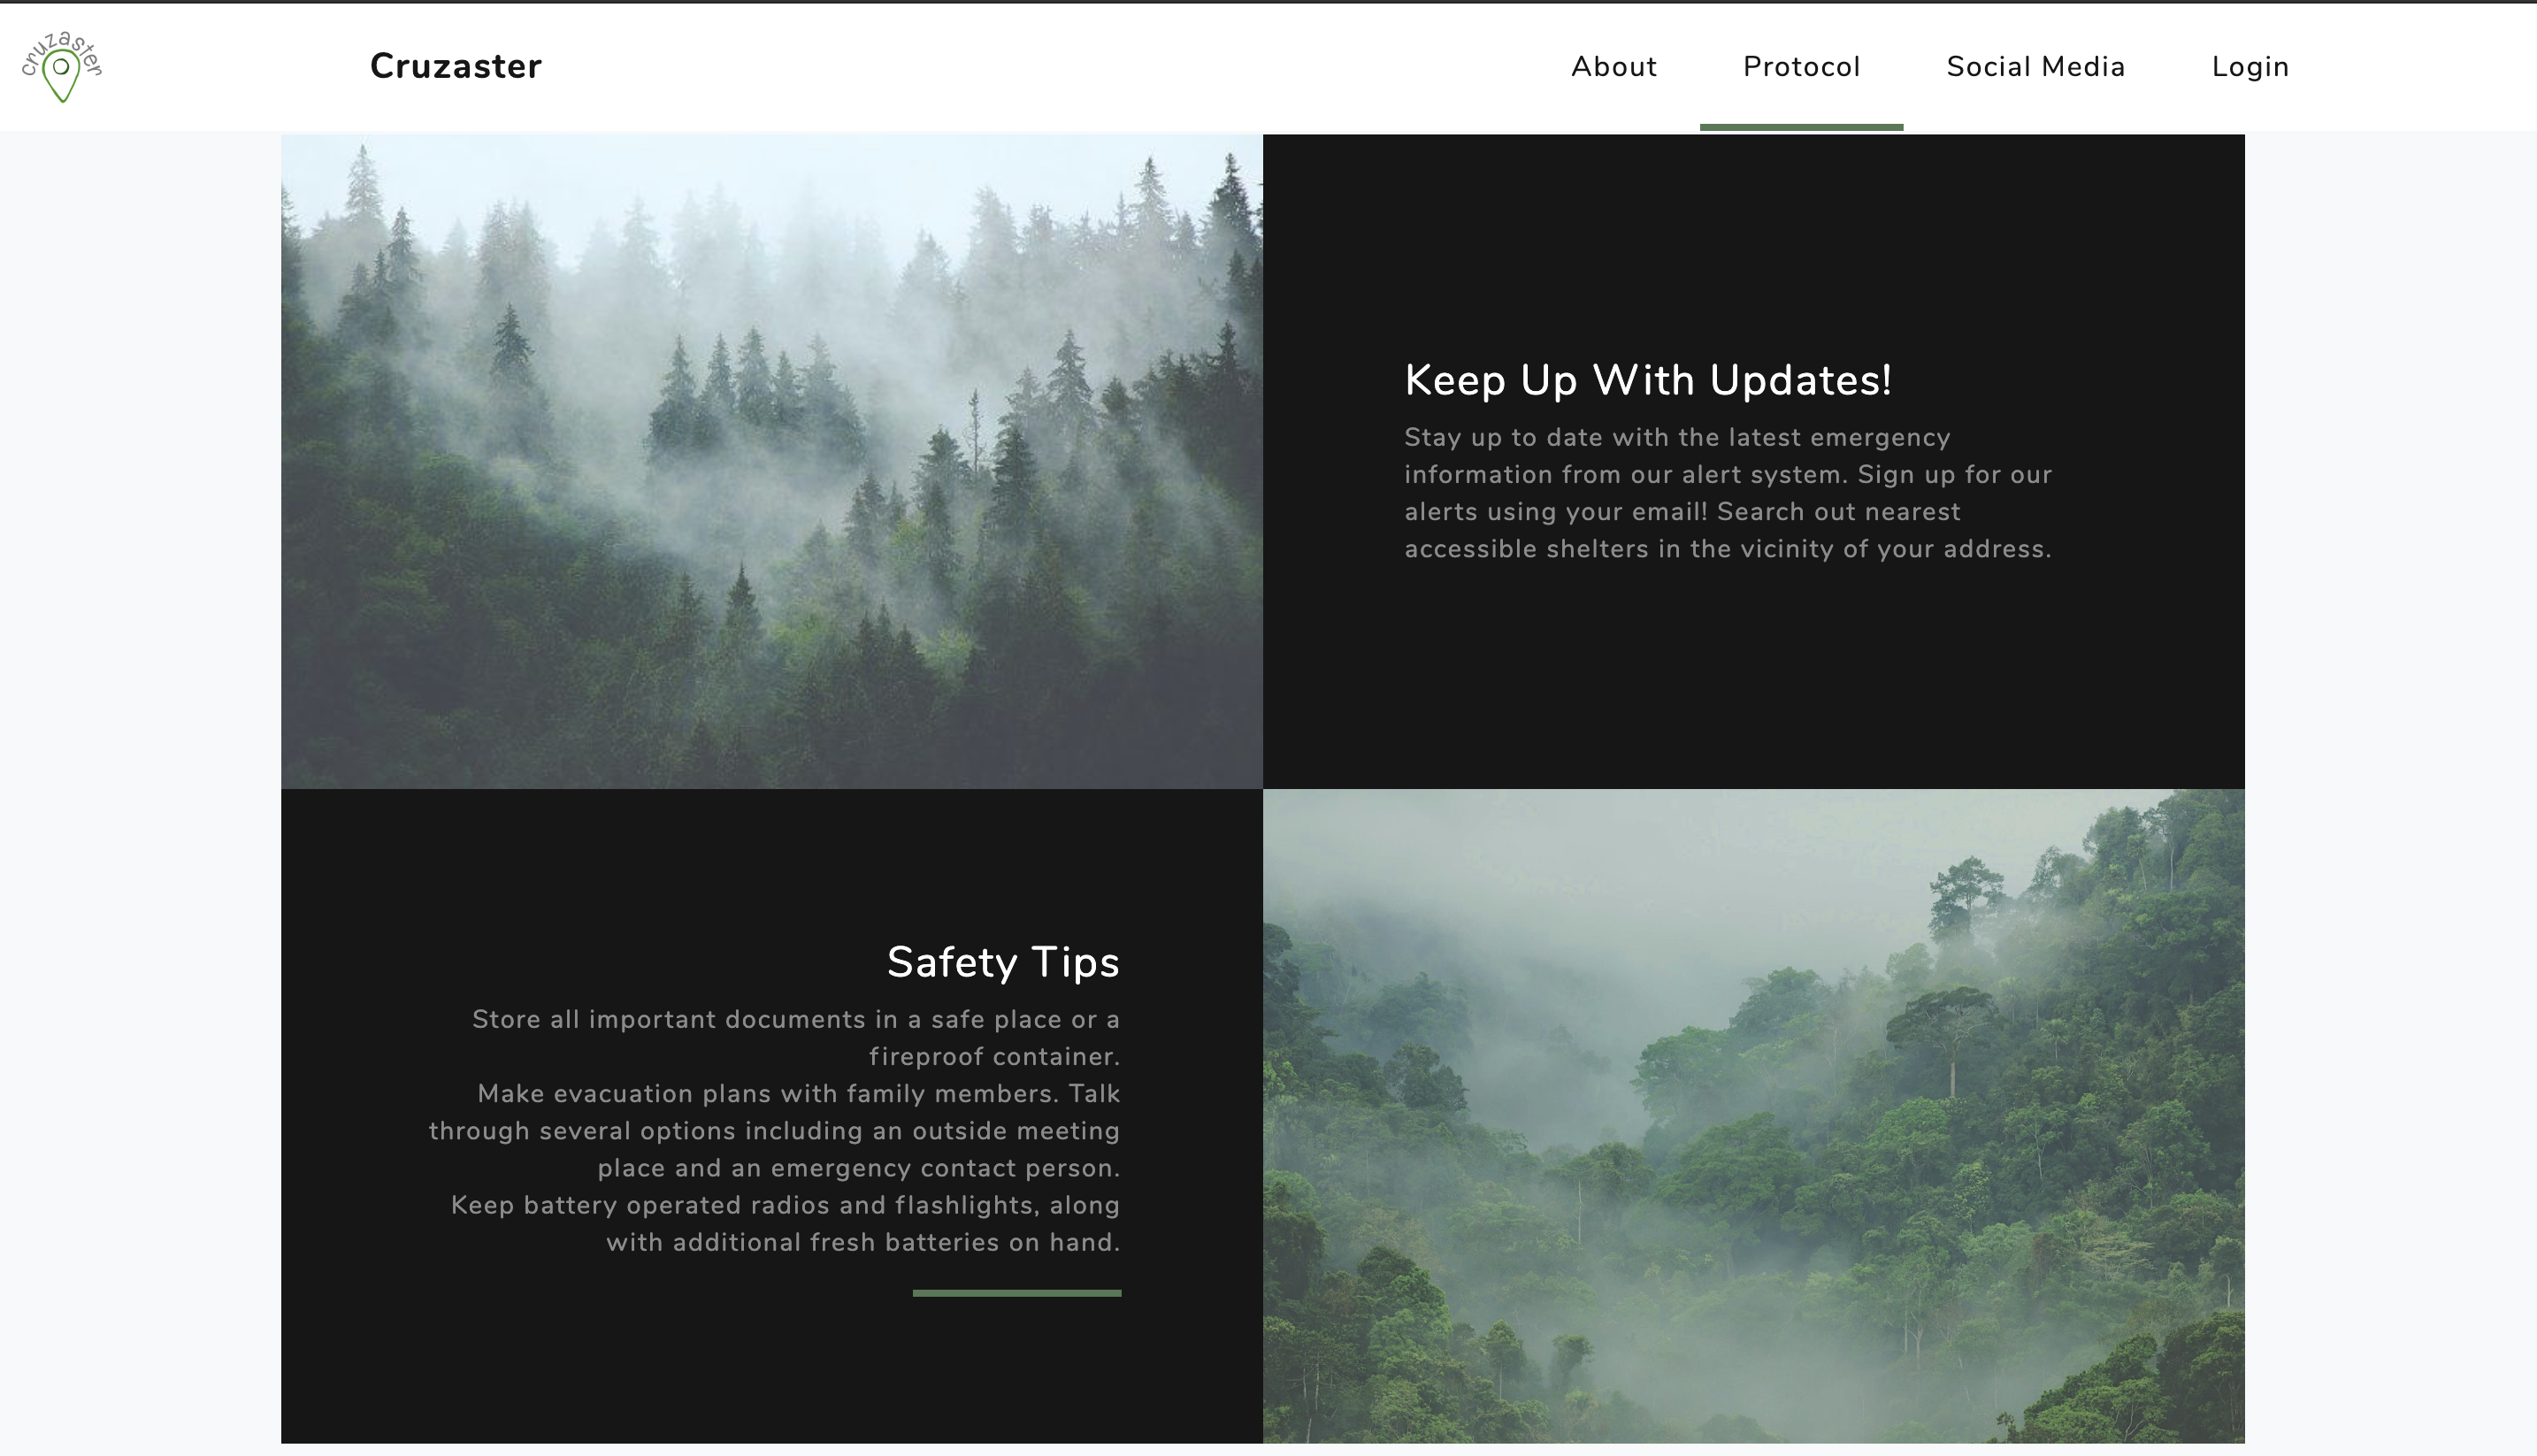Viewport: 2537px width, 1456px height.
Task: Click the Keep Up With Updates heading
Action: click(x=1647, y=380)
